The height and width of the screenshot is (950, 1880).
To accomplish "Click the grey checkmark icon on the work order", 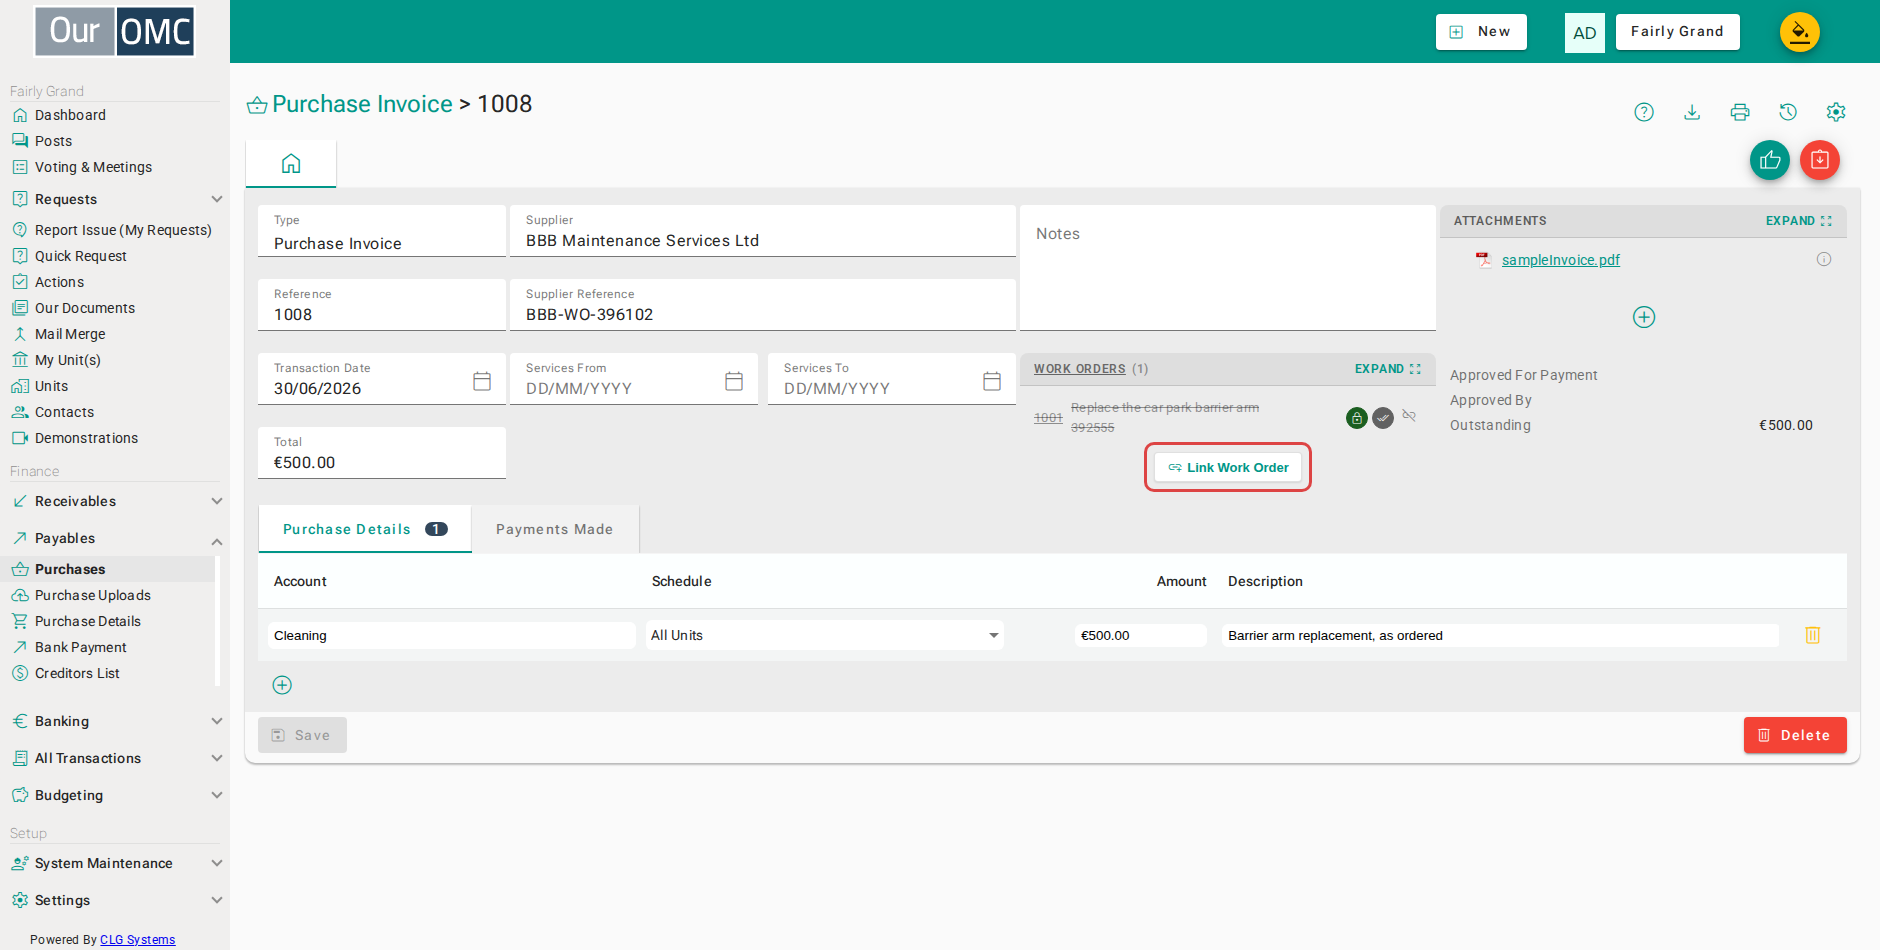I will pyautogui.click(x=1383, y=418).
